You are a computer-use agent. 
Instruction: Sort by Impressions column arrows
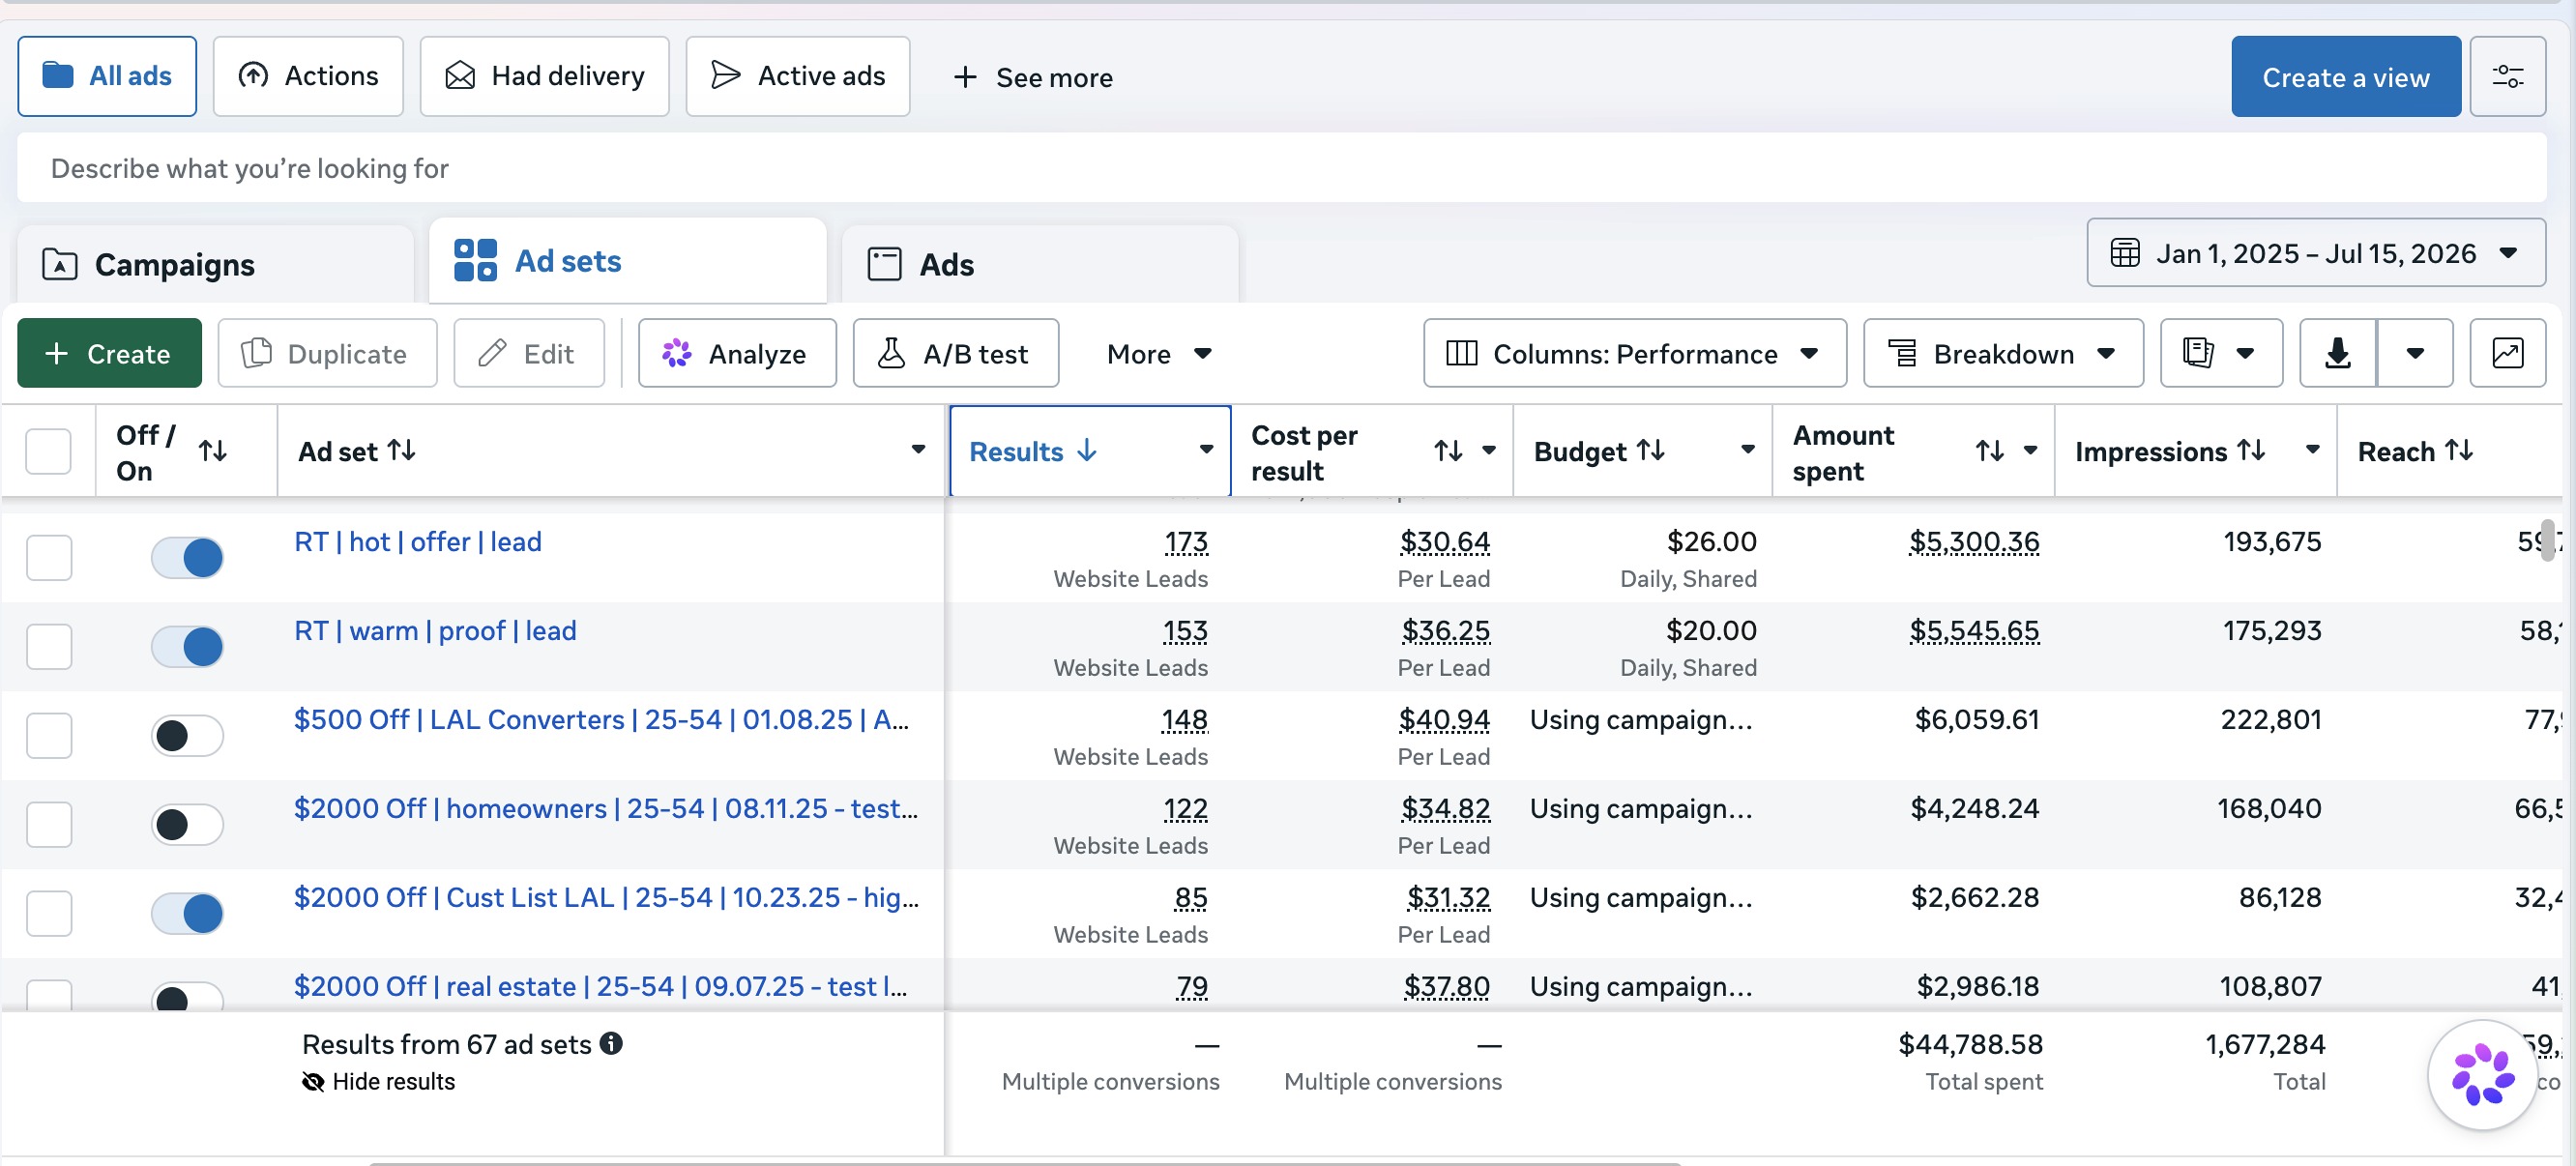coord(2251,450)
